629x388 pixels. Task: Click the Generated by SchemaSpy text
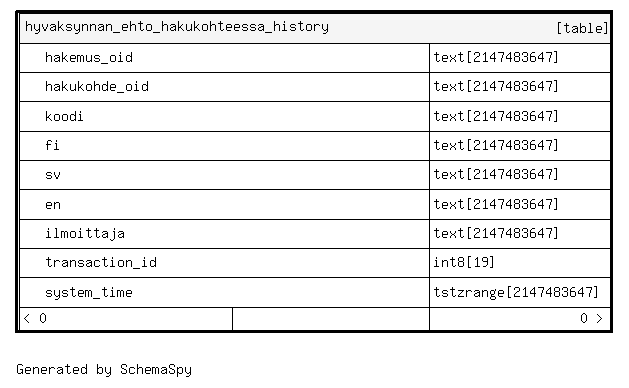[104, 370]
